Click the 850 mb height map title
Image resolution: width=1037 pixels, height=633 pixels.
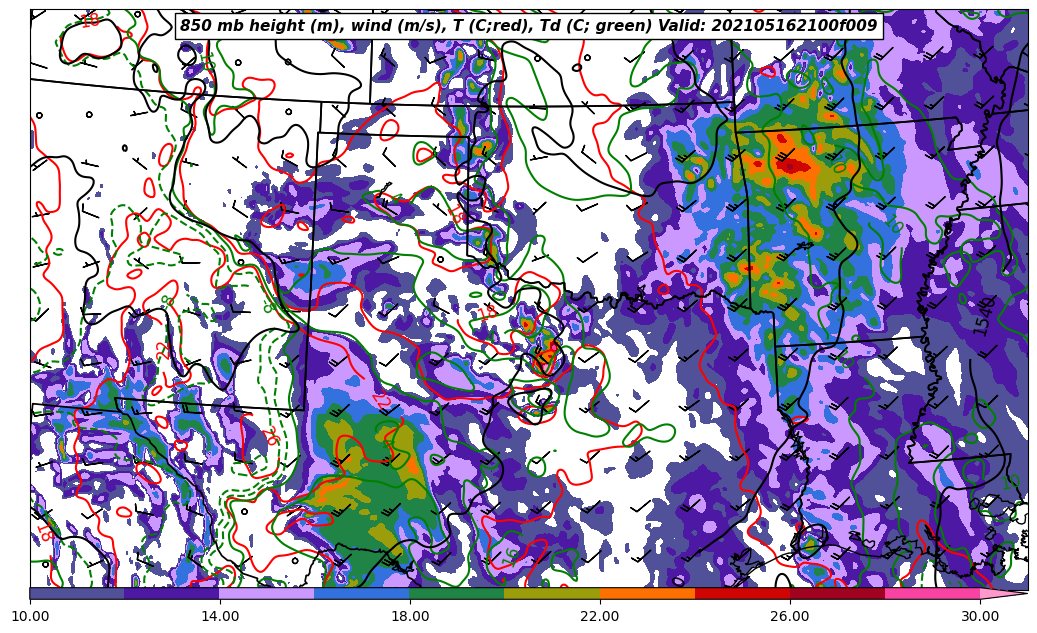coord(528,25)
